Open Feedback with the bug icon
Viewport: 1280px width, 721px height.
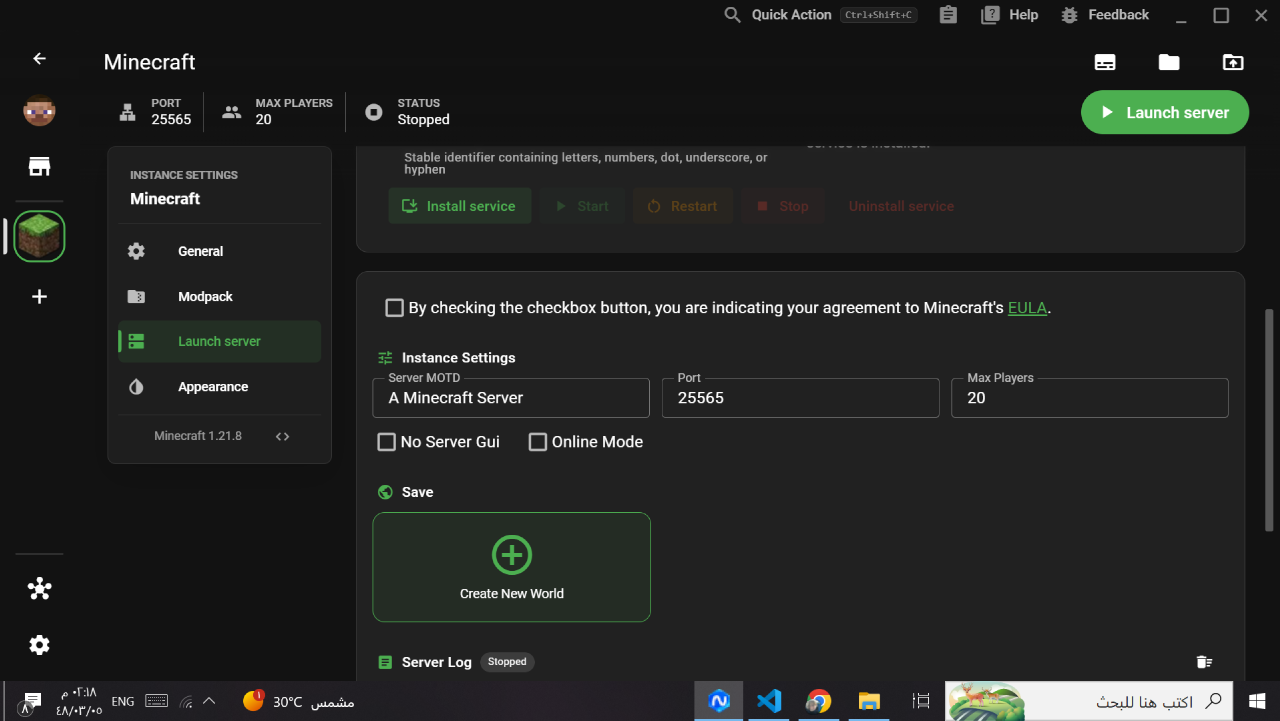click(x=1105, y=15)
